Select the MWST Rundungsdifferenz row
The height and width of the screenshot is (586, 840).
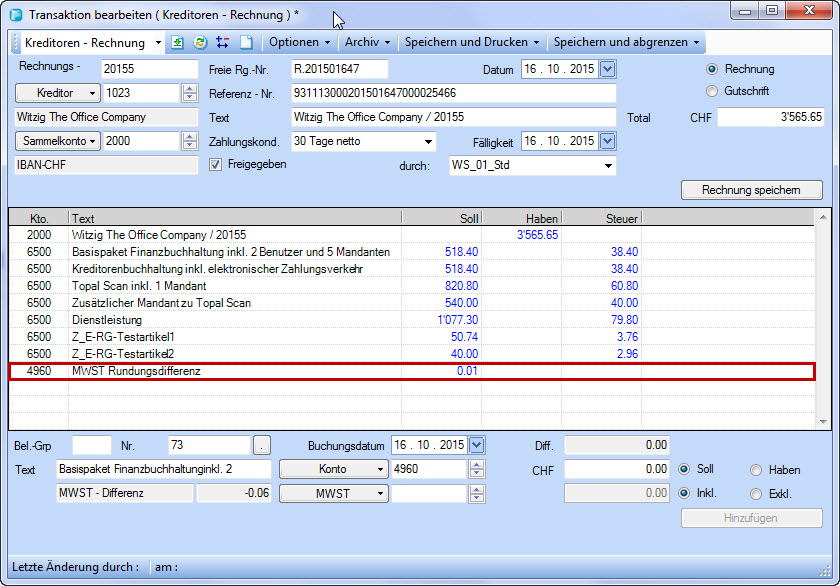(x=412, y=372)
